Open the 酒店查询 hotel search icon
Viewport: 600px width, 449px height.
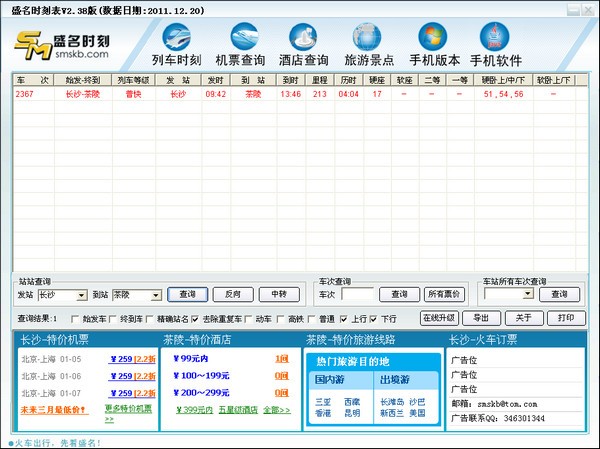point(304,45)
